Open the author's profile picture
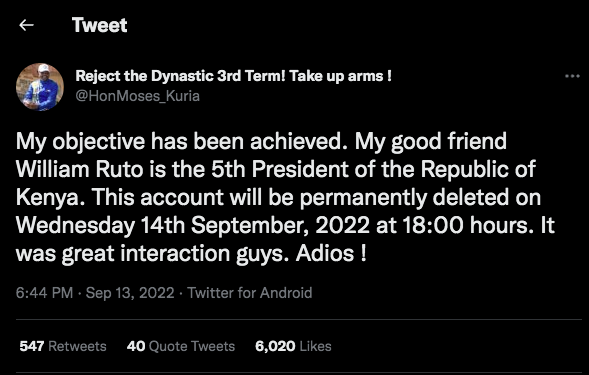The image size is (589, 375). 40,87
